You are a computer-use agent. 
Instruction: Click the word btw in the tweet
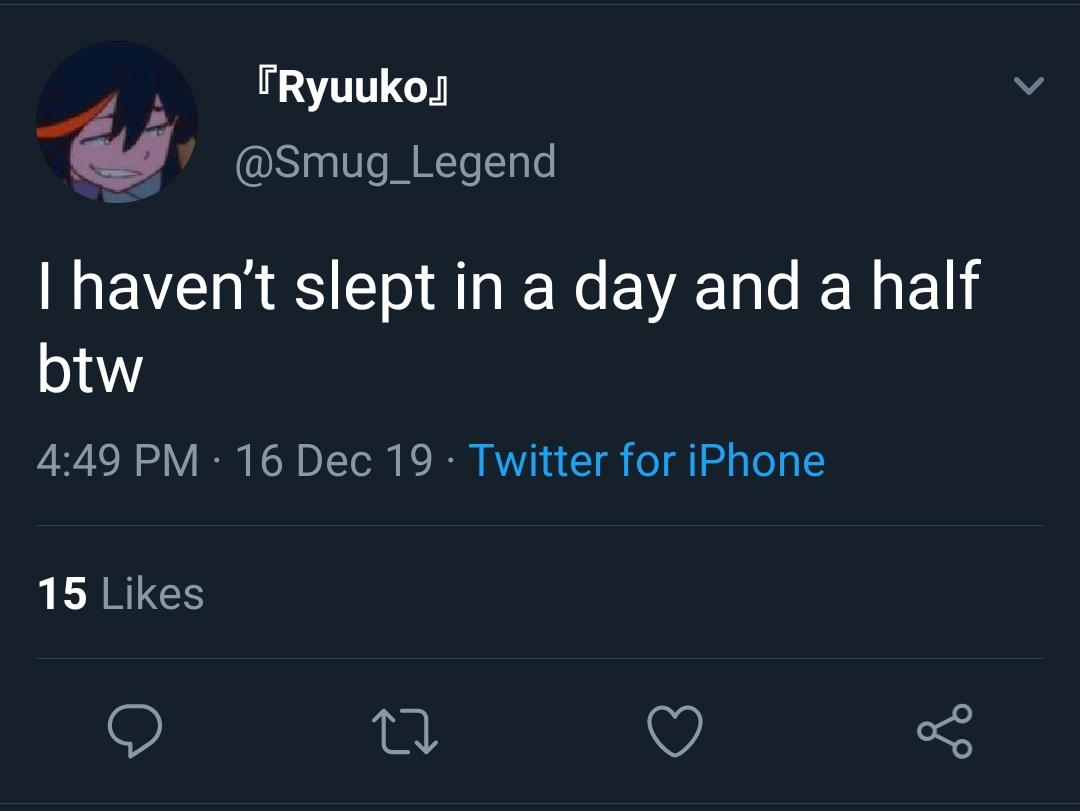coord(90,369)
